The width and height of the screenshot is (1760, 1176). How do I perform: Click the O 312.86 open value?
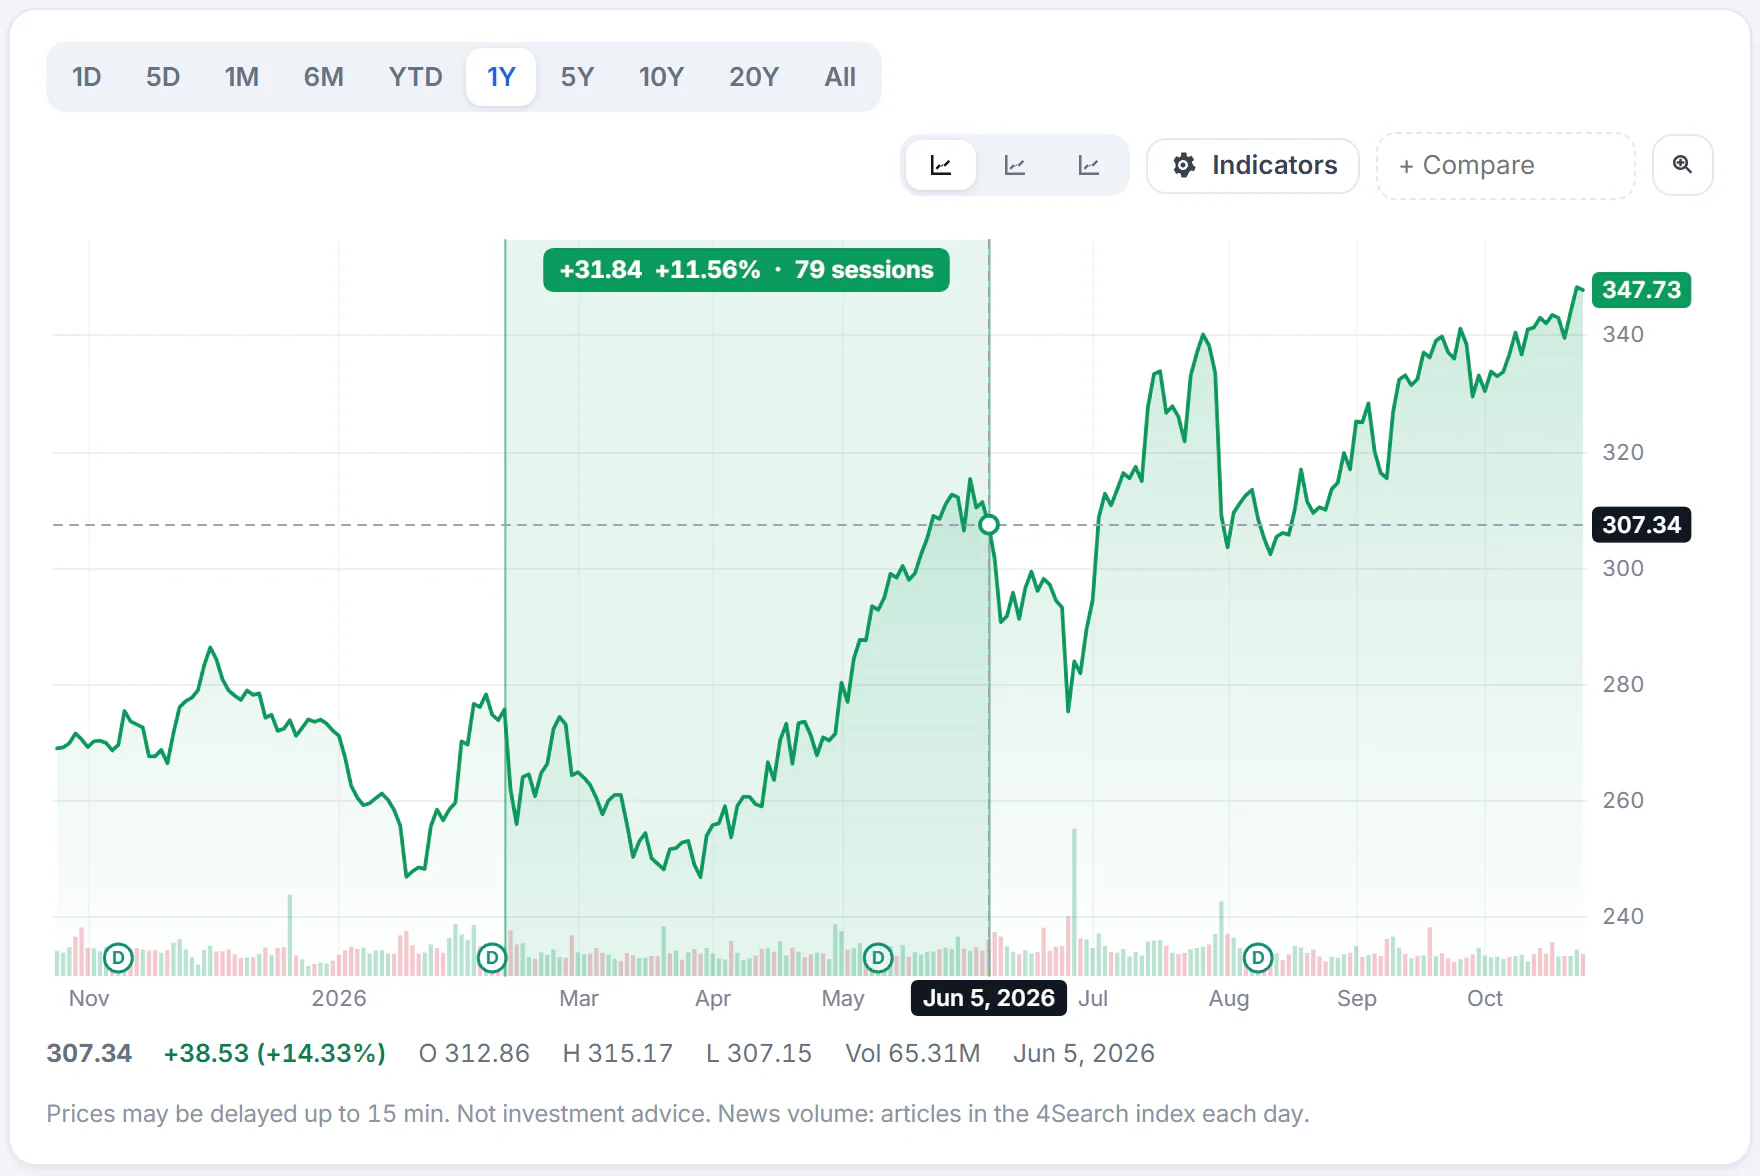tap(474, 1053)
